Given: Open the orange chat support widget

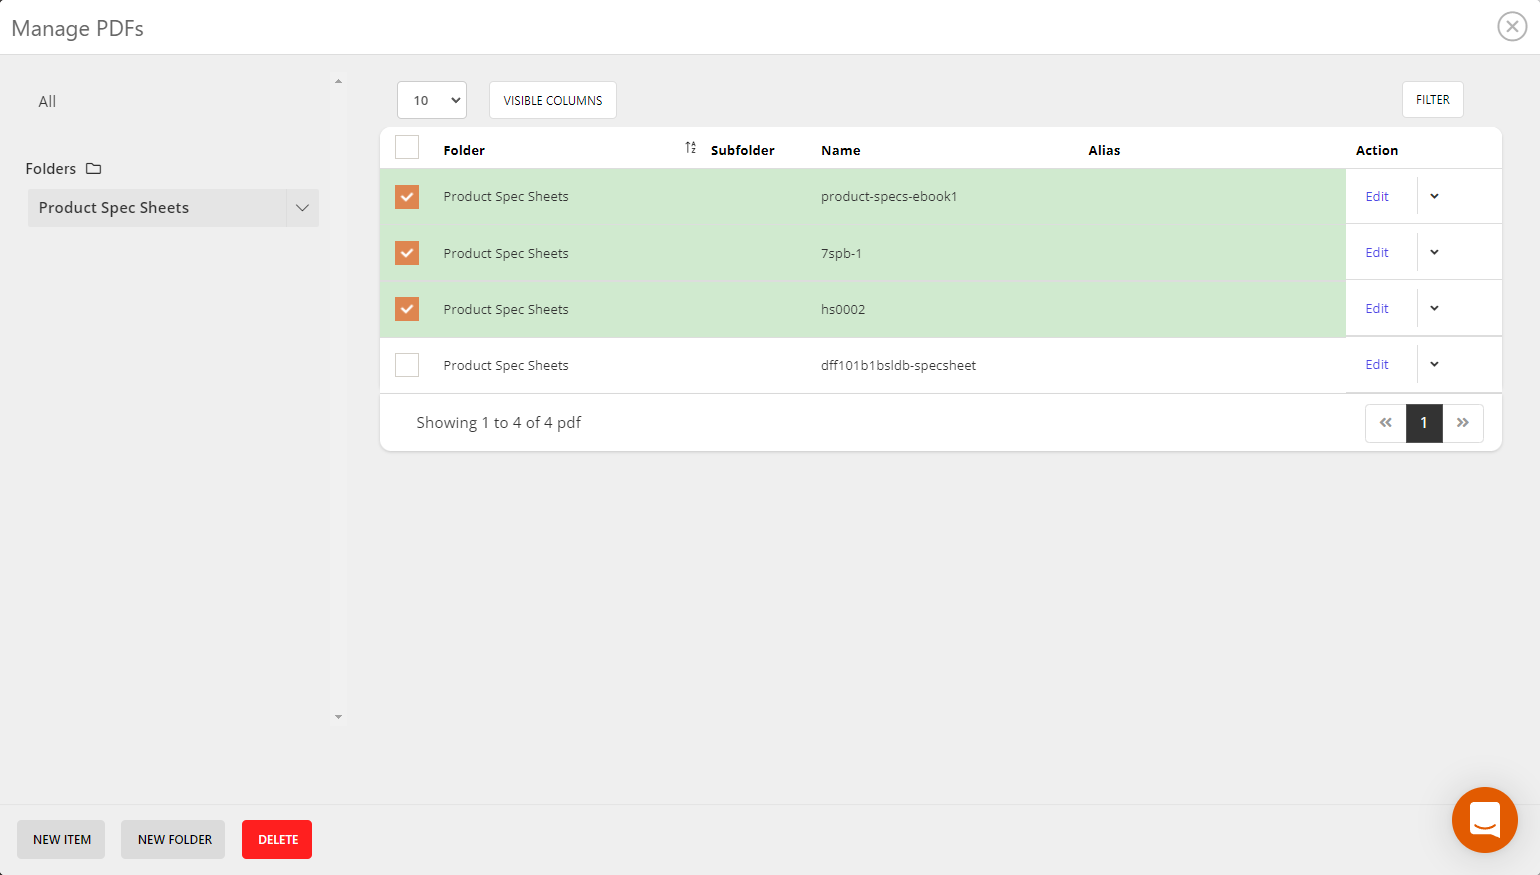Looking at the screenshot, I should [1484, 819].
